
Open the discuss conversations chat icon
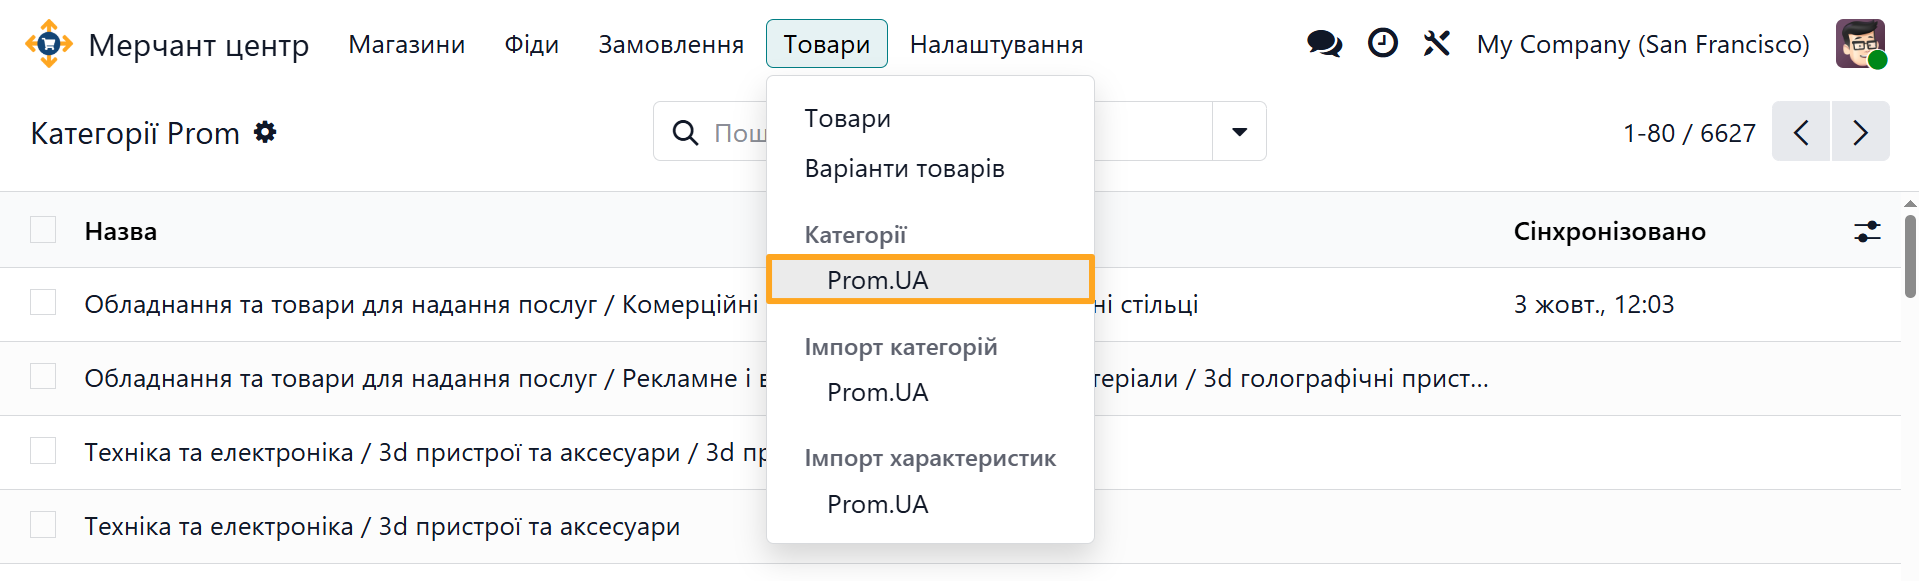[1324, 44]
